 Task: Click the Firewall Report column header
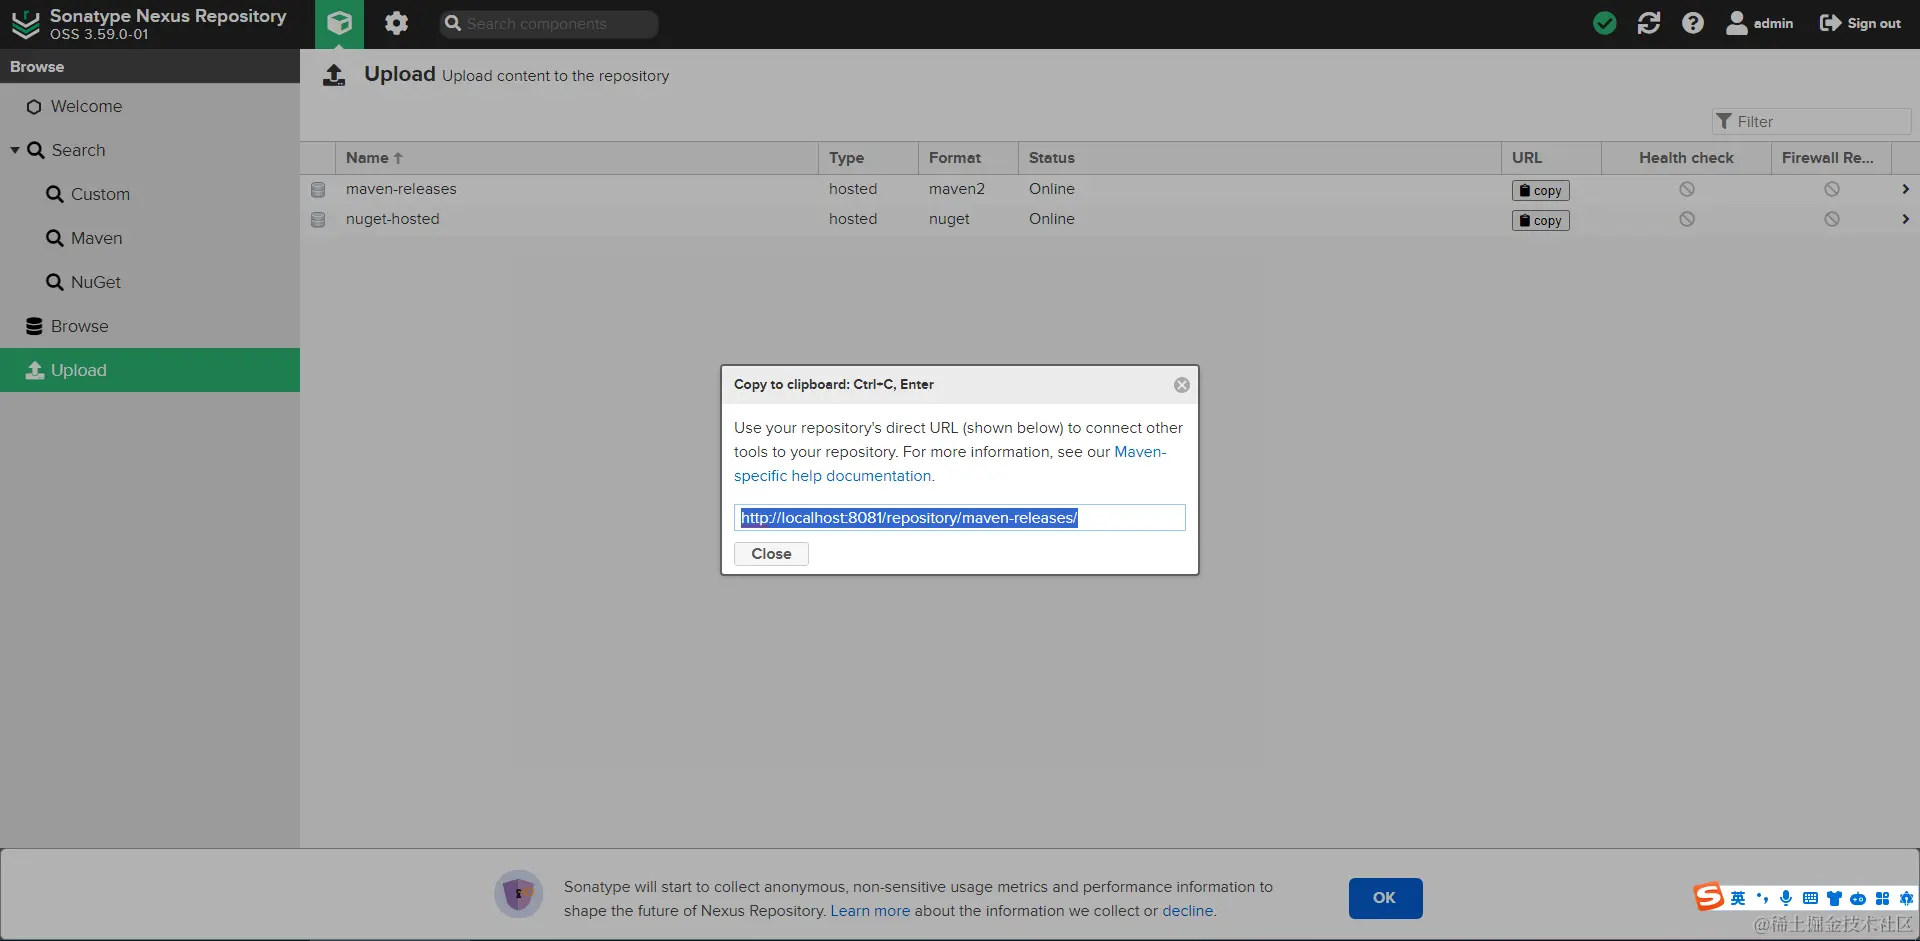1831,158
